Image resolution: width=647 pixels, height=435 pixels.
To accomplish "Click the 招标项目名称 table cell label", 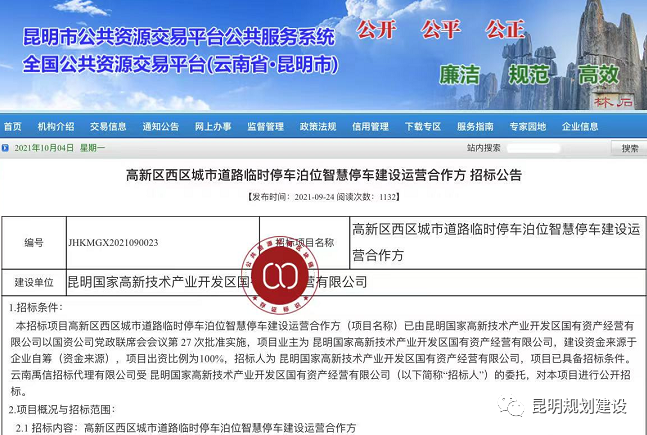I will click(305, 243).
